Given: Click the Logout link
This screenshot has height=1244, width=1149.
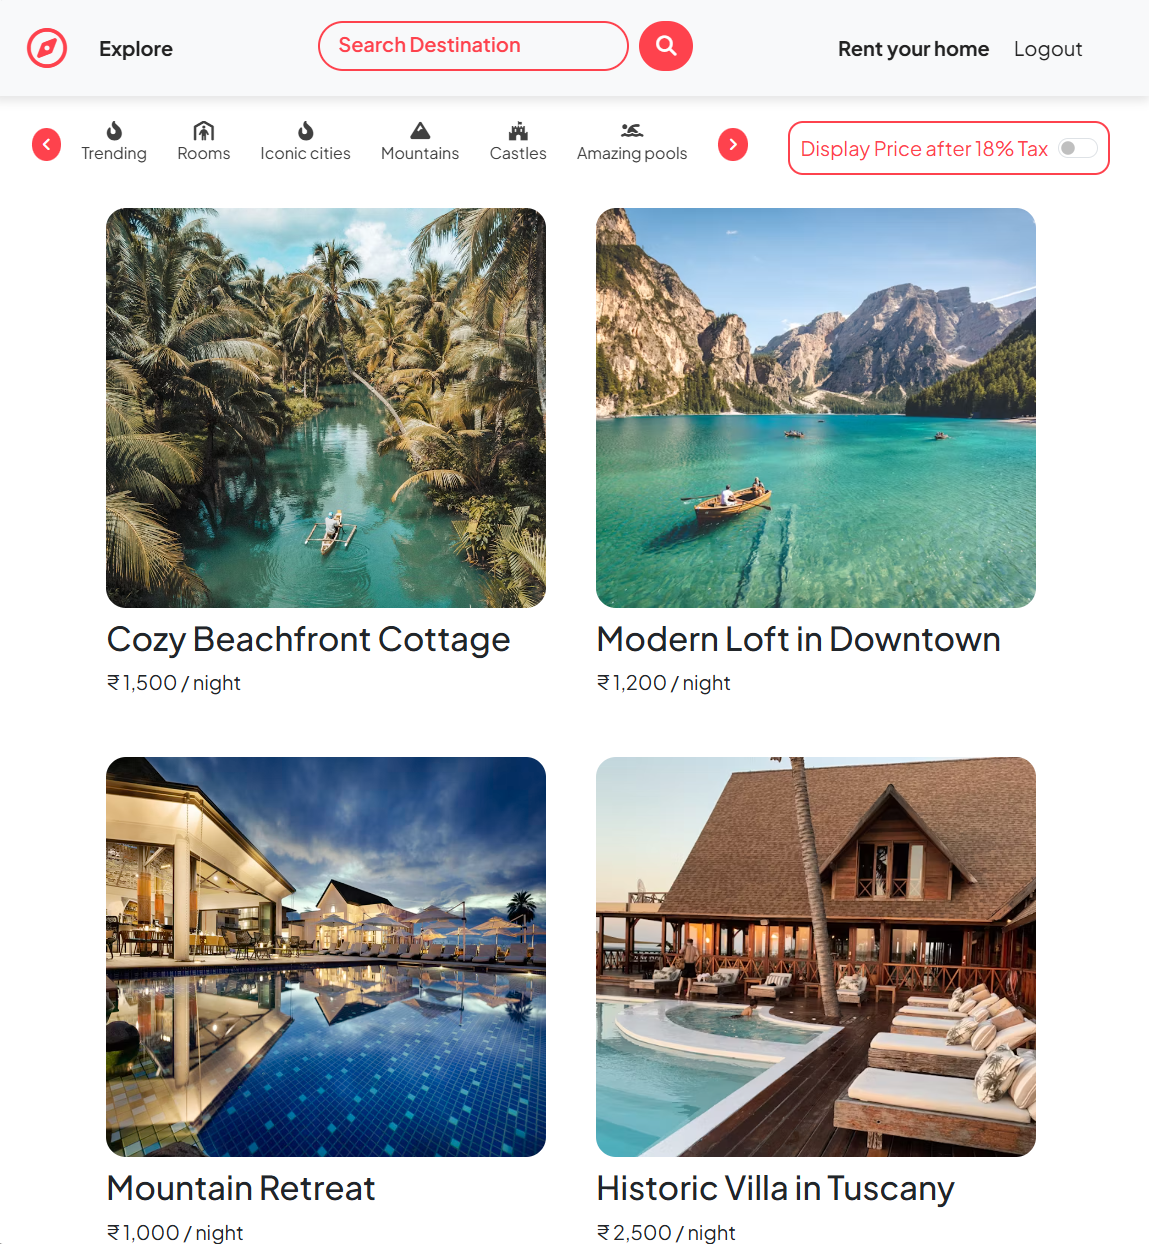Looking at the screenshot, I should pyautogui.click(x=1048, y=49).
